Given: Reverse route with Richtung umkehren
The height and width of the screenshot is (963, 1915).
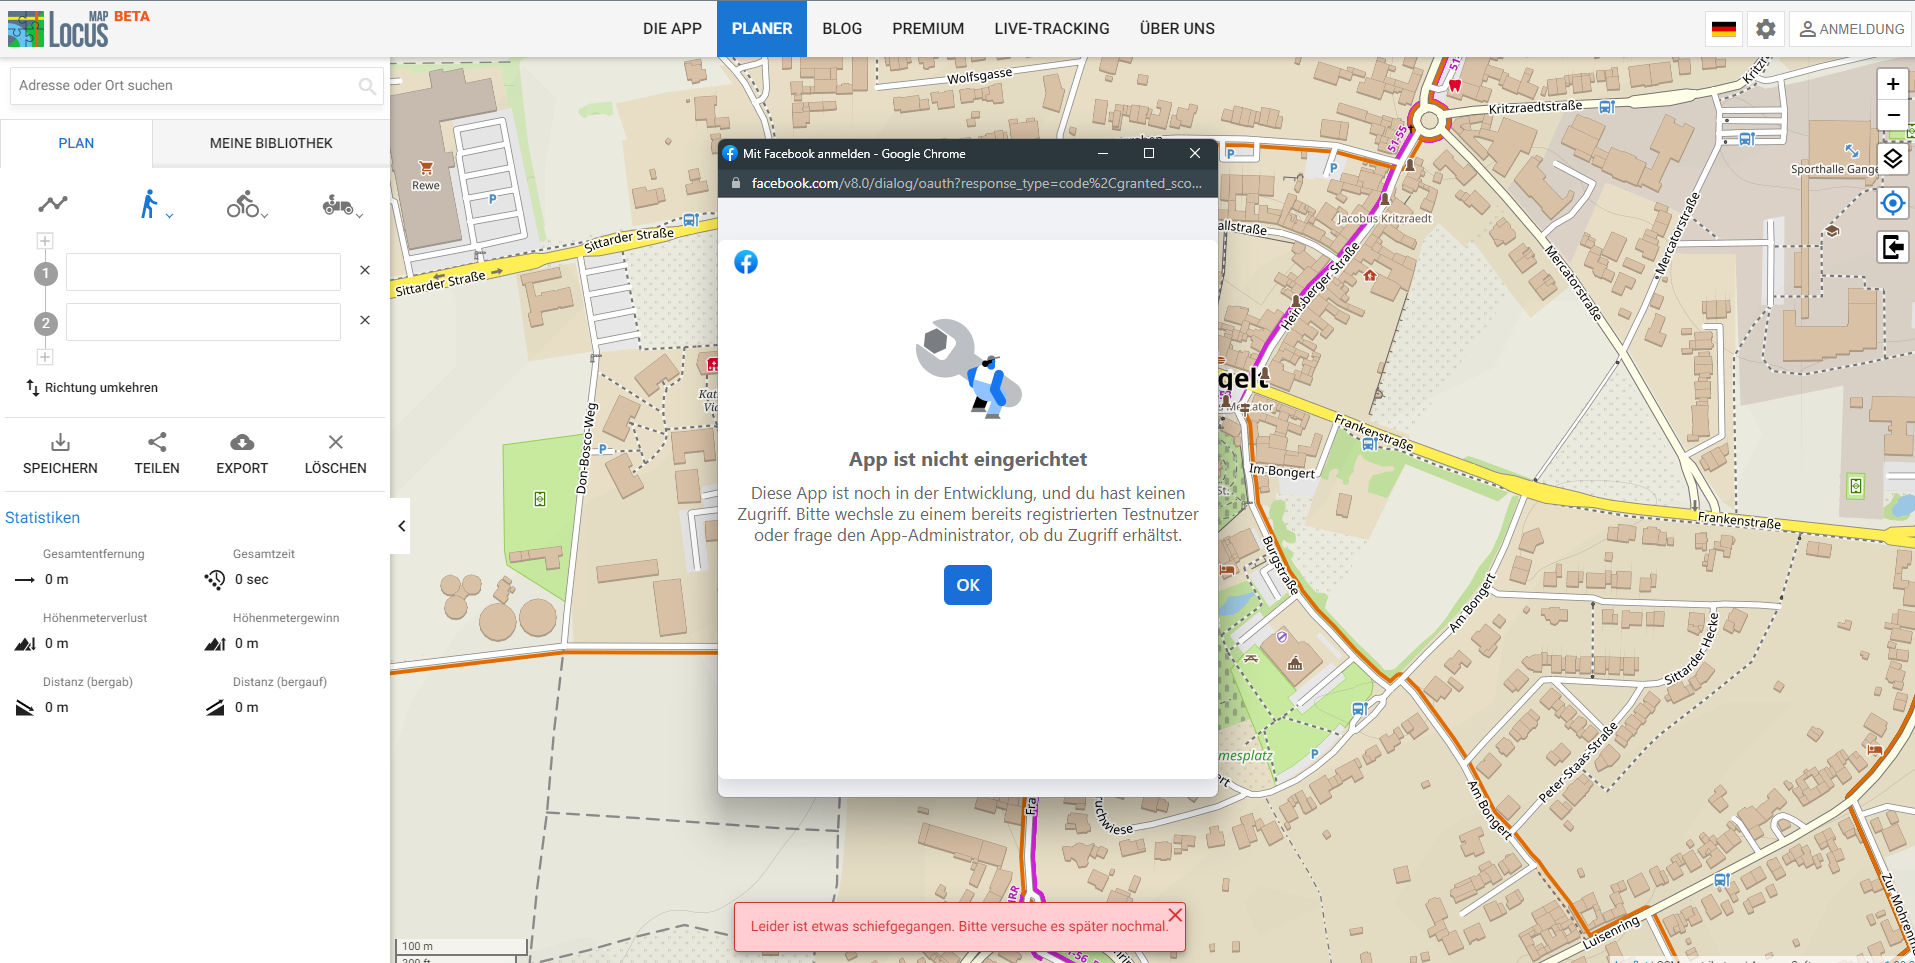Looking at the screenshot, I should coord(92,388).
